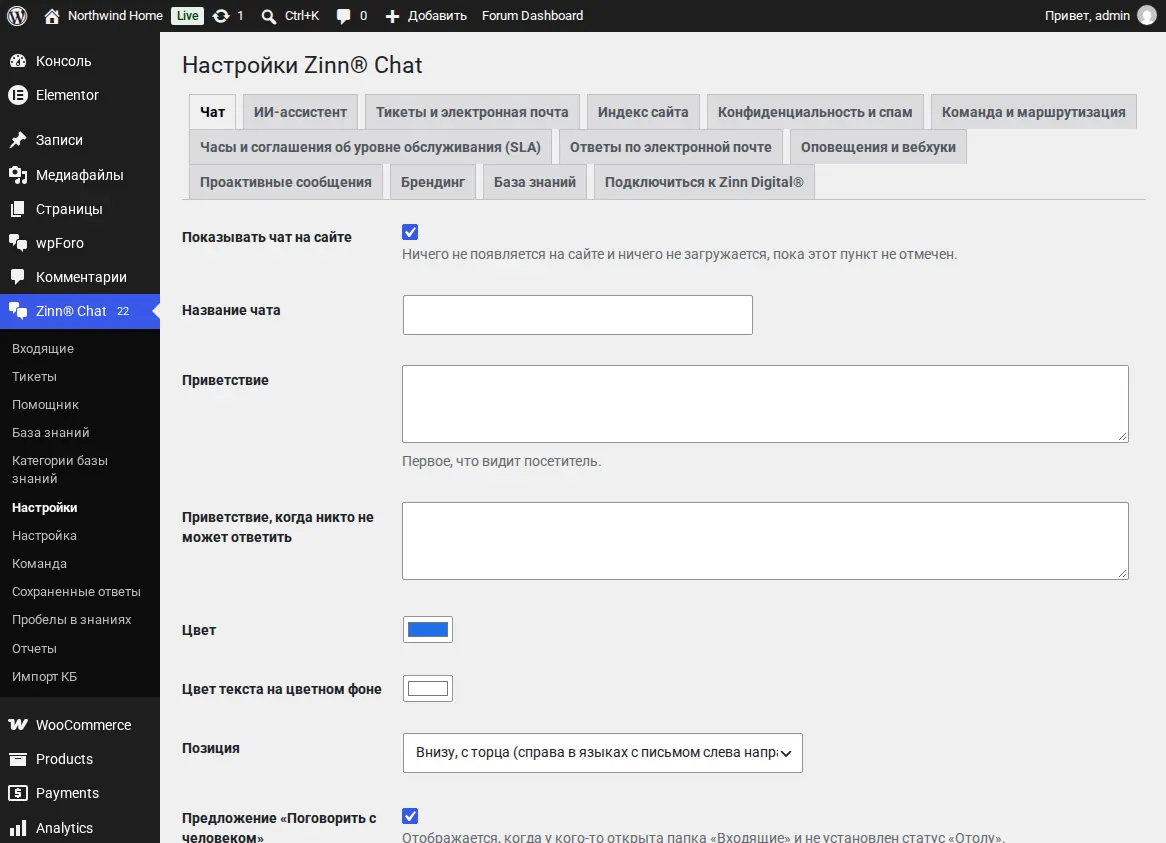The image size is (1166, 843).
Task: Click the updates refresh icon
Action: pyautogui.click(x=221, y=16)
